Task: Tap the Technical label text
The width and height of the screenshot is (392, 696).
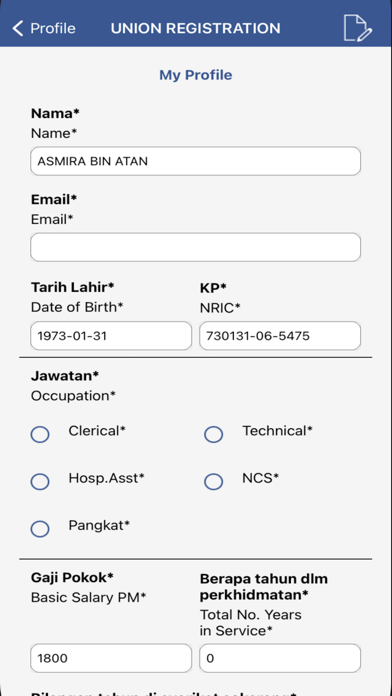Action: 277,431
